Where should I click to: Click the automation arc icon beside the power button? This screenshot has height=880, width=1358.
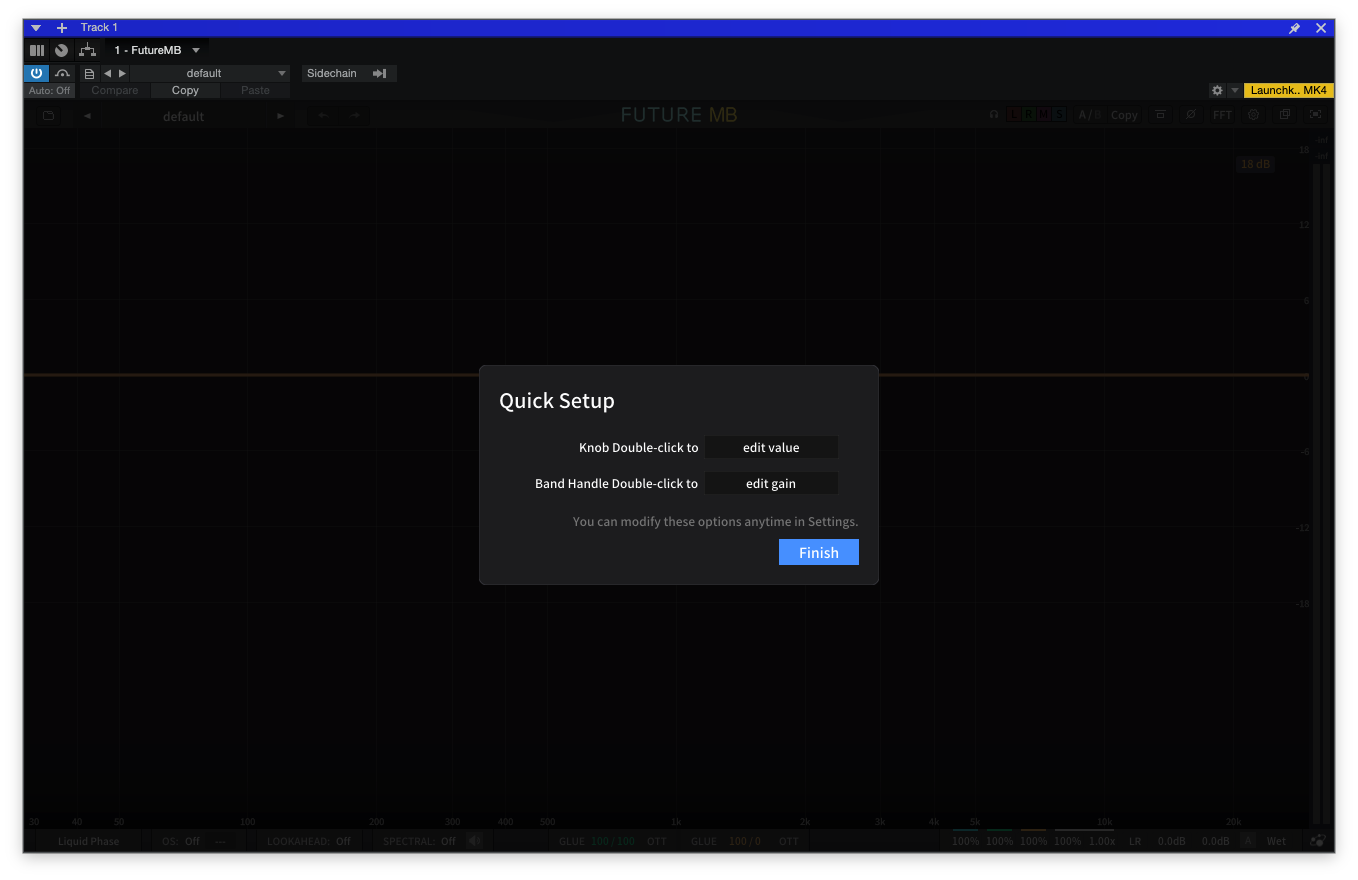click(63, 73)
